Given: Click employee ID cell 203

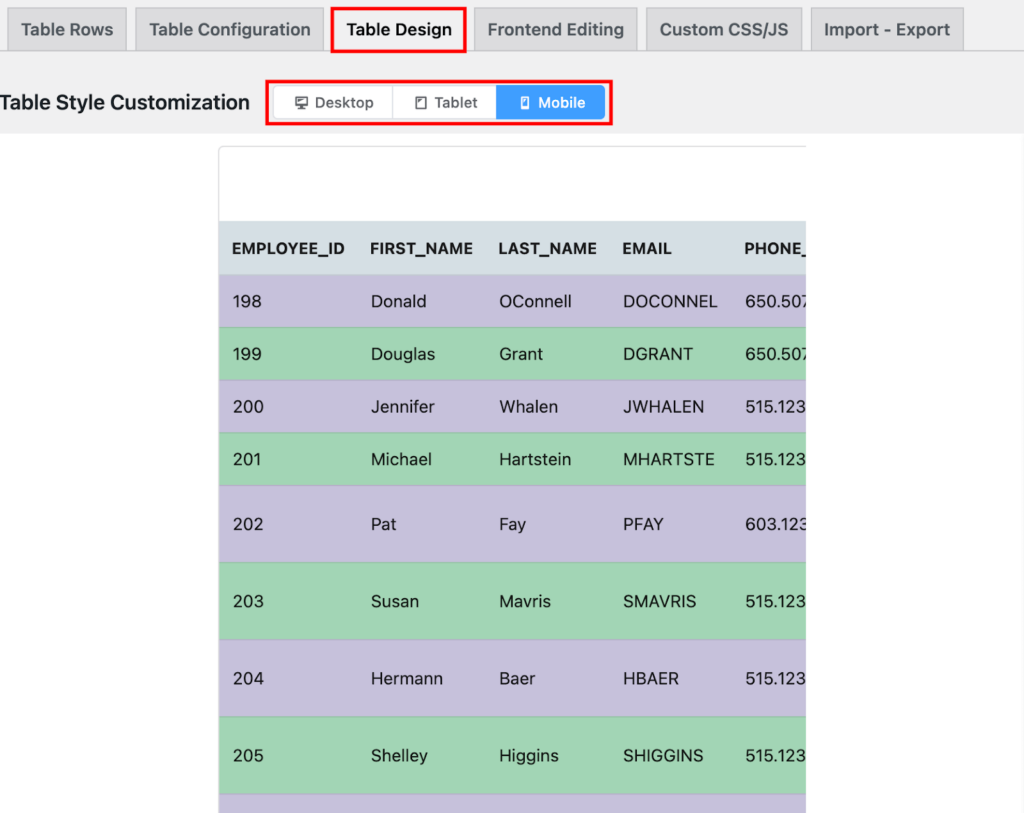Looking at the screenshot, I should coord(248,601).
